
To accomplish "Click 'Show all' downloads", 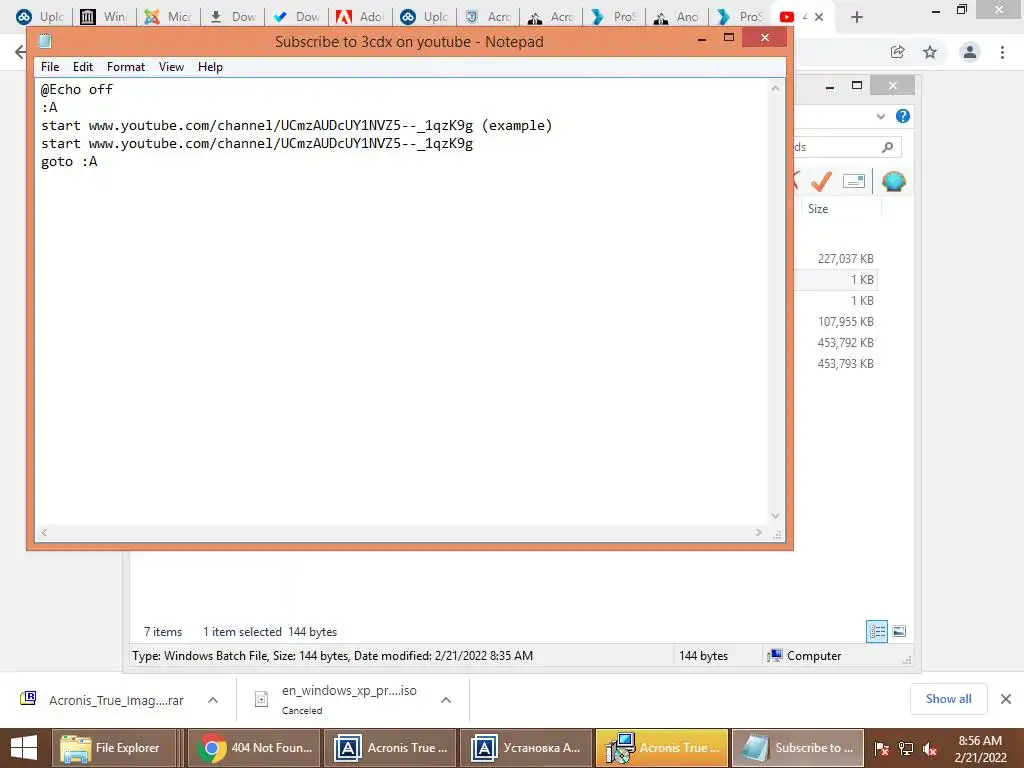I will 948,699.
